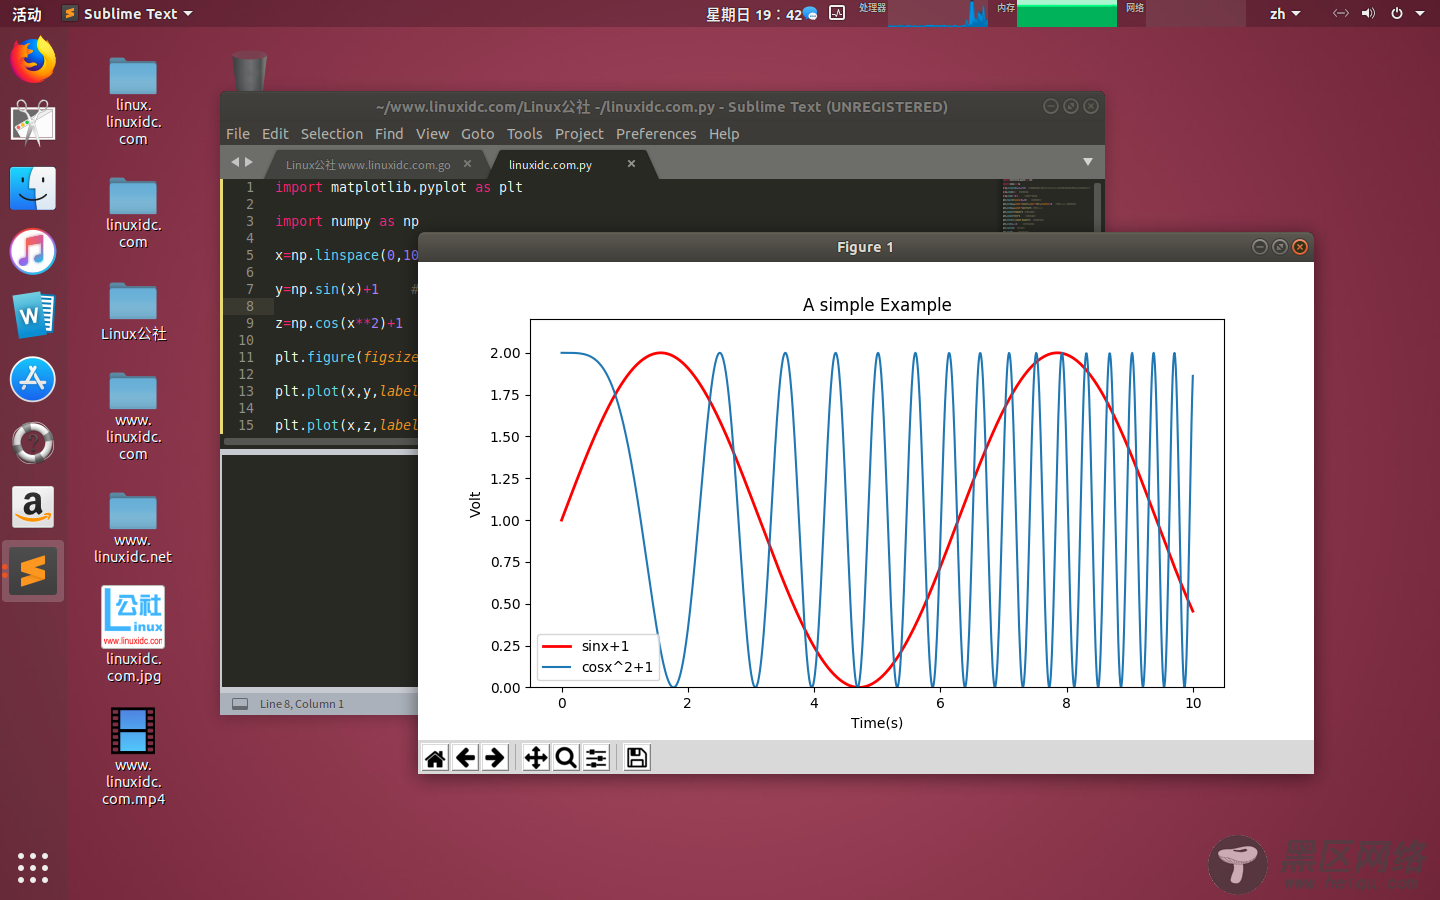The image size is (1440, 900).
Task: Click the volume speaker icon in top bar
Action: click(x=1368, y=13)
